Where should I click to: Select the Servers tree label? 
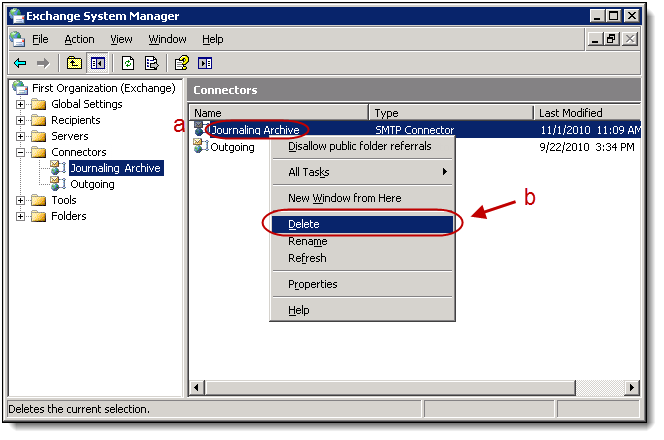(x=70, y=136)
